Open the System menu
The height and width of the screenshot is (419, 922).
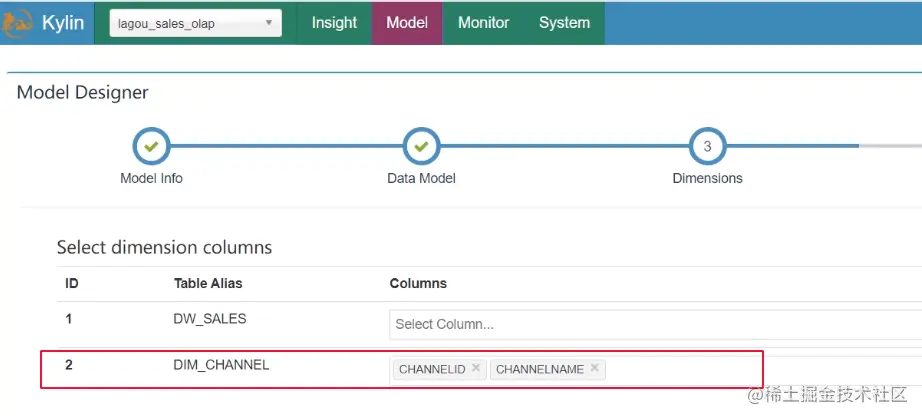[x=564, y=23]
